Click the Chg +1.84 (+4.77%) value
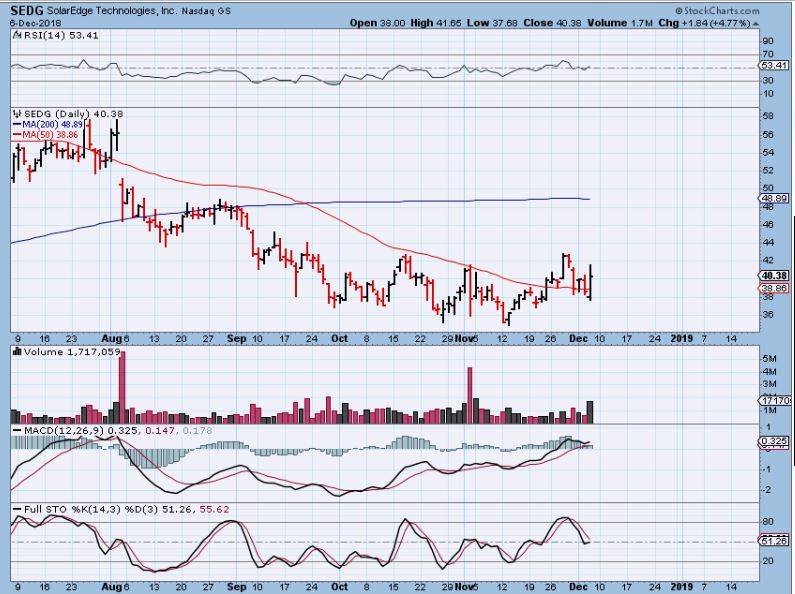This screenshot has height=594, width=795. (x=704, y=23)
